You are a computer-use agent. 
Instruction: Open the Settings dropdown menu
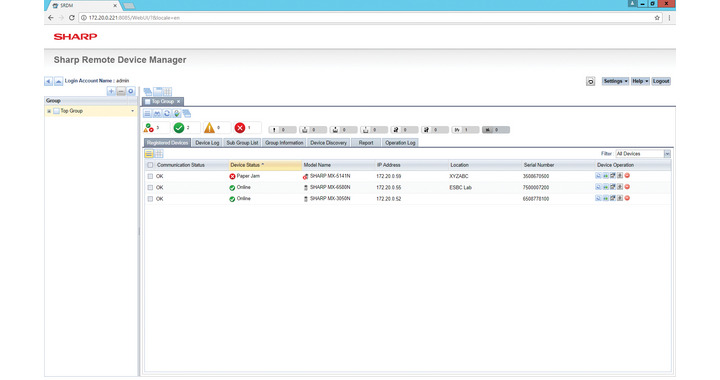tap(615, 81)
